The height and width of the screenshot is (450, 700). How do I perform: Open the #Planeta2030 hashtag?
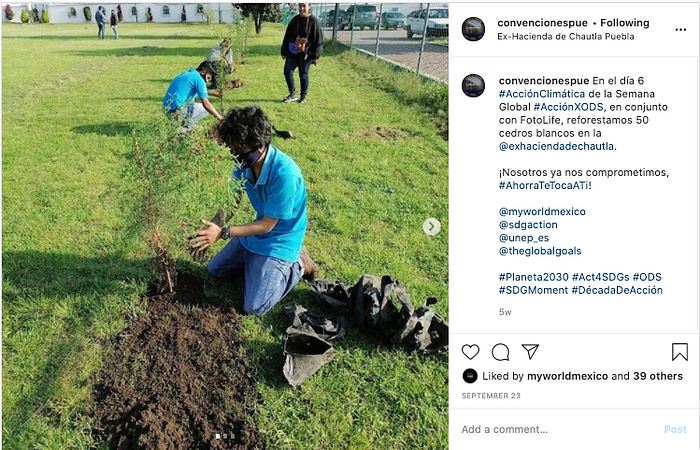coord(533,277)
